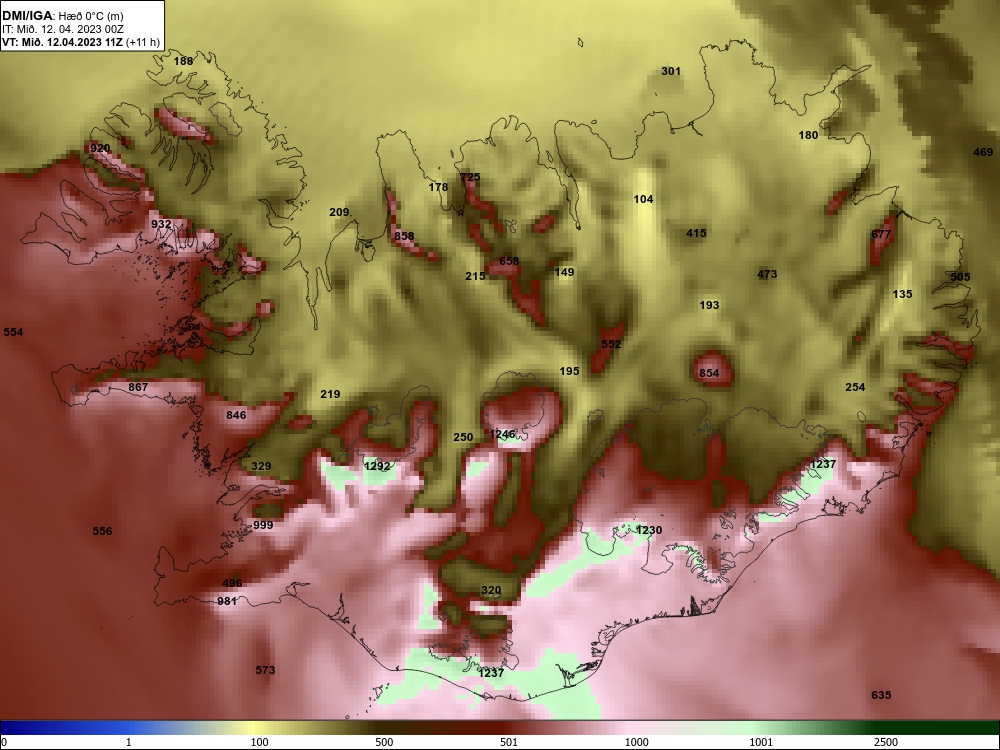Click the map value '635'

click(x=881, y=695)
